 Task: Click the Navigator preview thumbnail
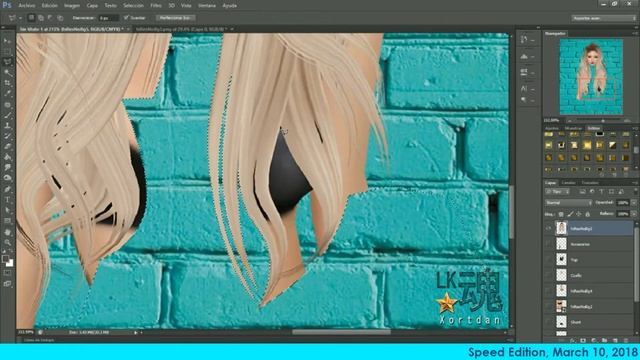tap(591, 77)
